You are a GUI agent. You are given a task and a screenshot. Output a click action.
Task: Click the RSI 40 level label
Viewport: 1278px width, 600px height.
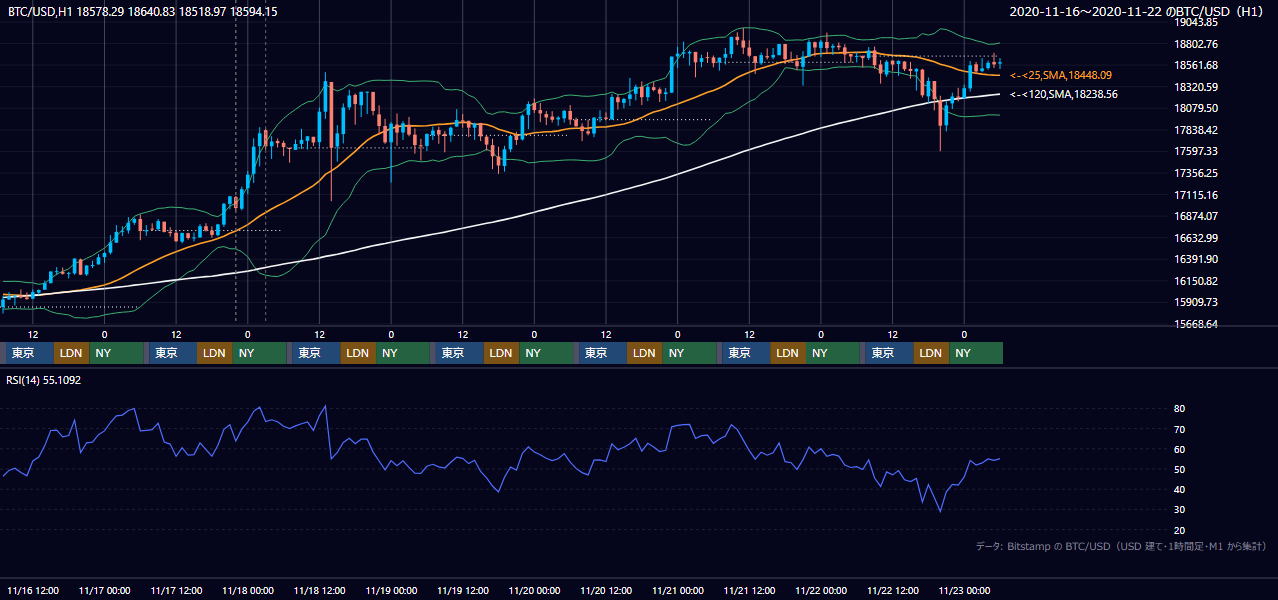[1179, 489]
